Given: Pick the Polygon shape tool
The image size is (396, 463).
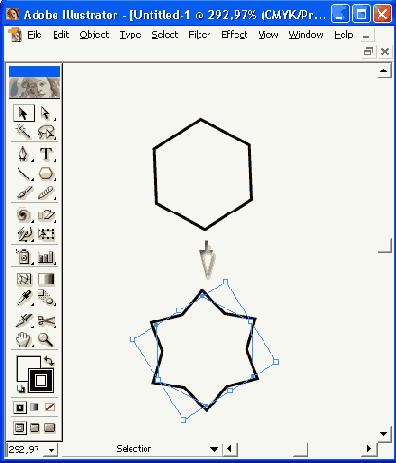Looking at the screenshot, I should 46,174.
